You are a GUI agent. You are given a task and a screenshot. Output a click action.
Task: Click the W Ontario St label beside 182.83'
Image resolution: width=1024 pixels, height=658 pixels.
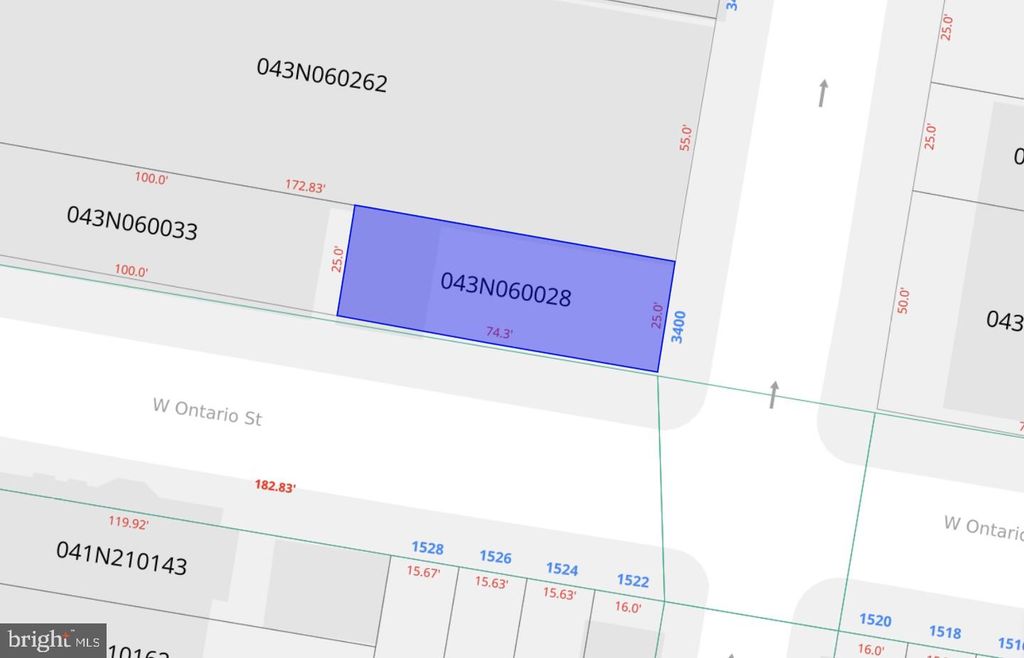click(x=207, y=412)
